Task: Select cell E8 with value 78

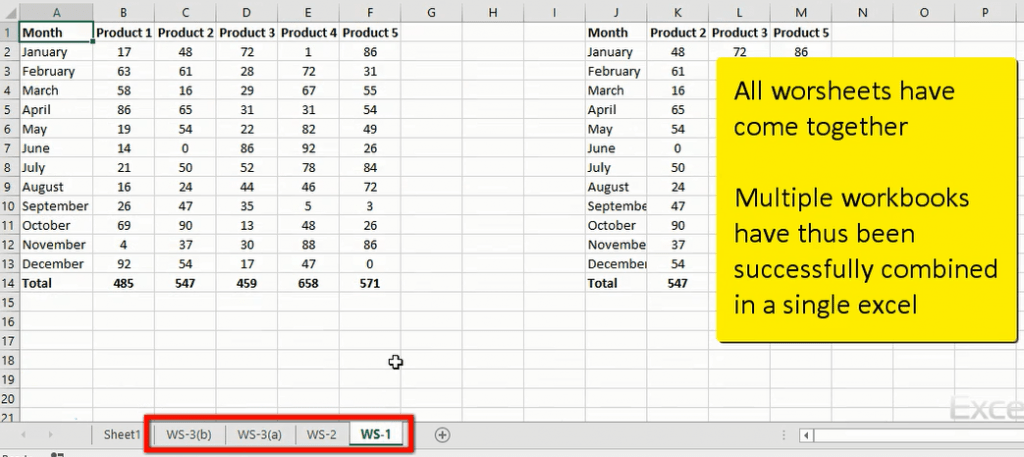Action: point(308,168)
